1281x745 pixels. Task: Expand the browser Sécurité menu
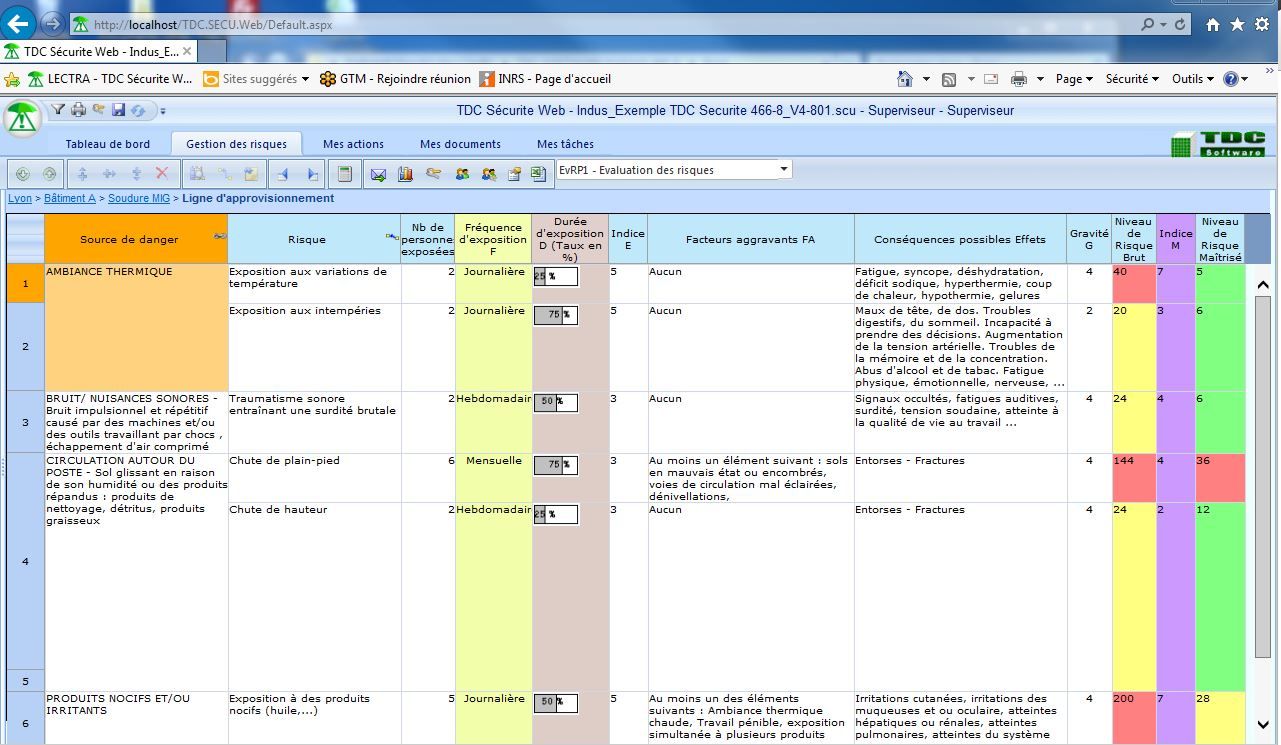pos(1132,79)
